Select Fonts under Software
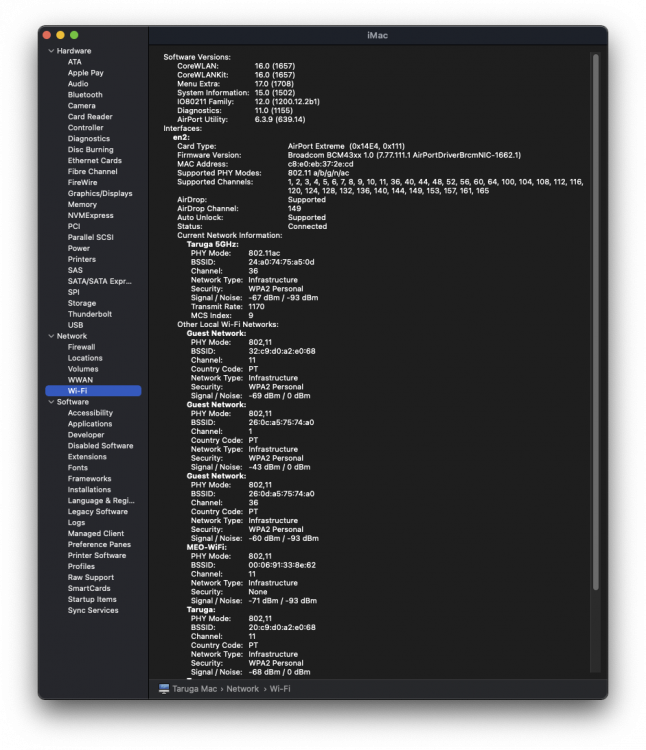 pos(77,468)
